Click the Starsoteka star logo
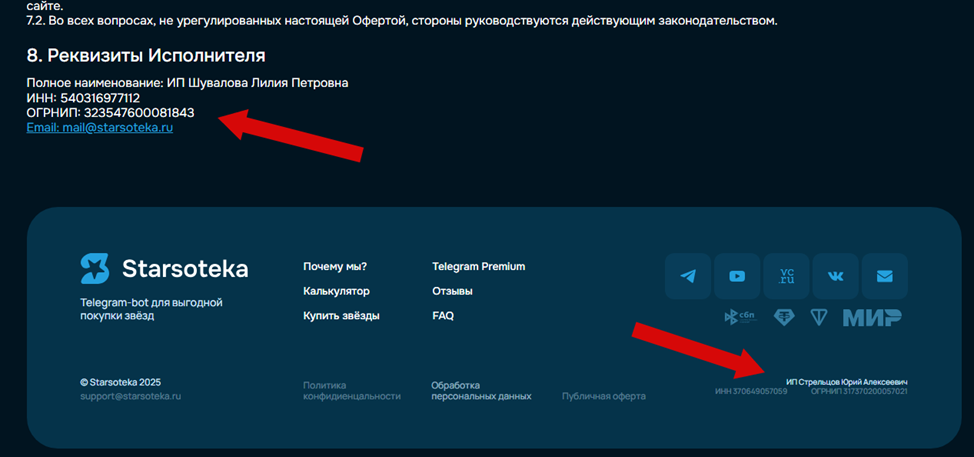This screenshot has width=974, height=457. coord(95,268)
